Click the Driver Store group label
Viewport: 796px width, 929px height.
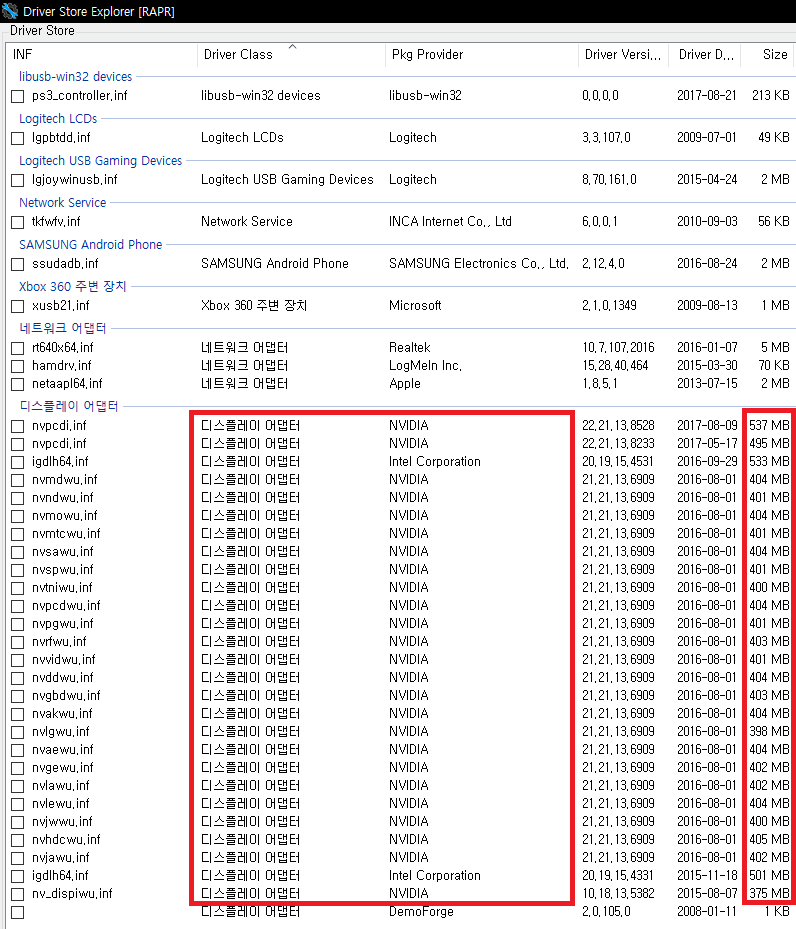pos(42,31)
